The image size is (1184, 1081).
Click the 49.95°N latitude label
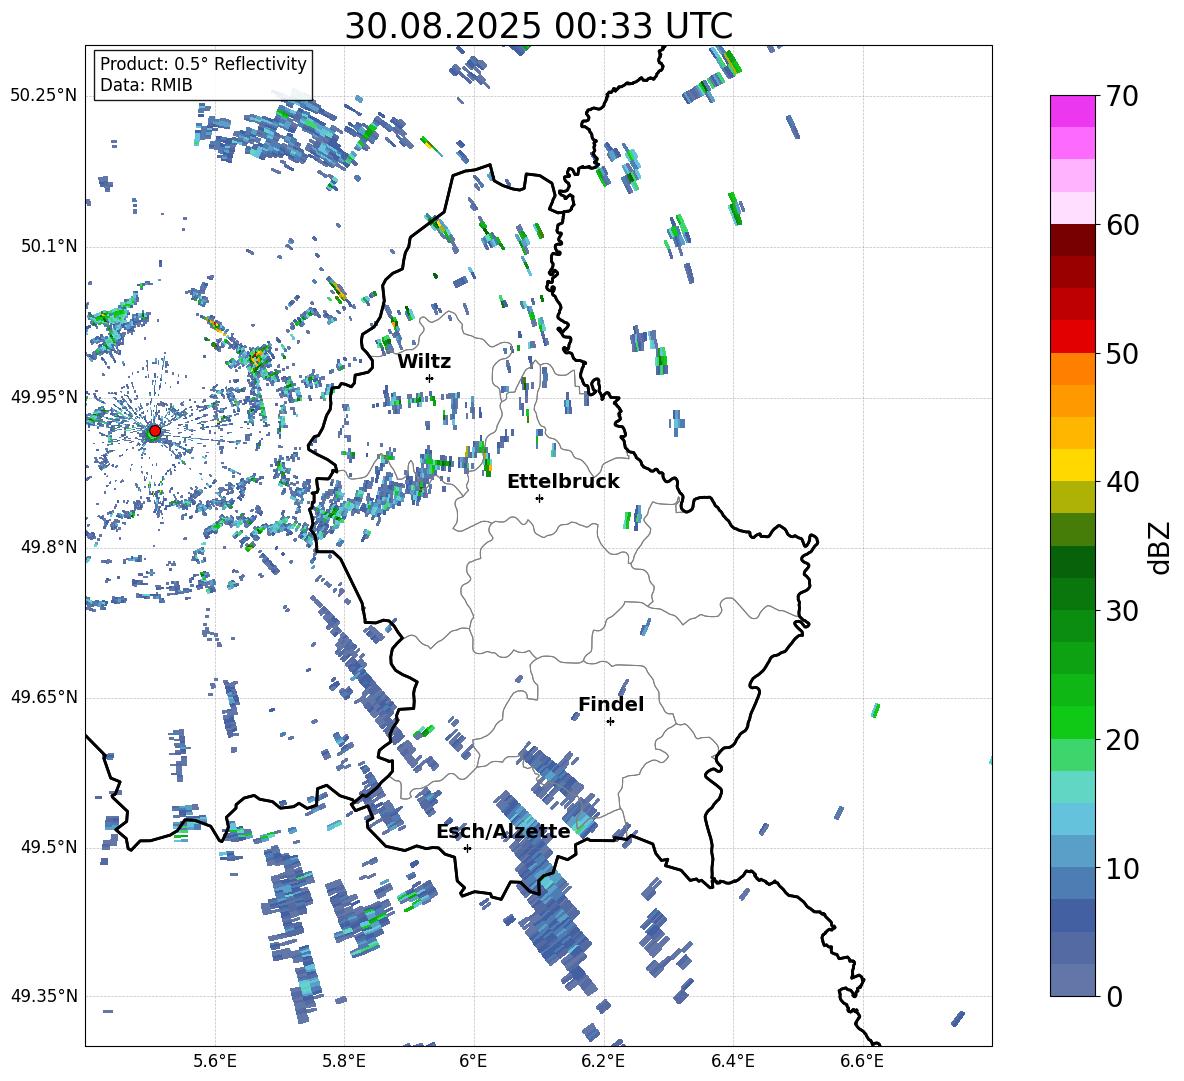pos(44,396)
